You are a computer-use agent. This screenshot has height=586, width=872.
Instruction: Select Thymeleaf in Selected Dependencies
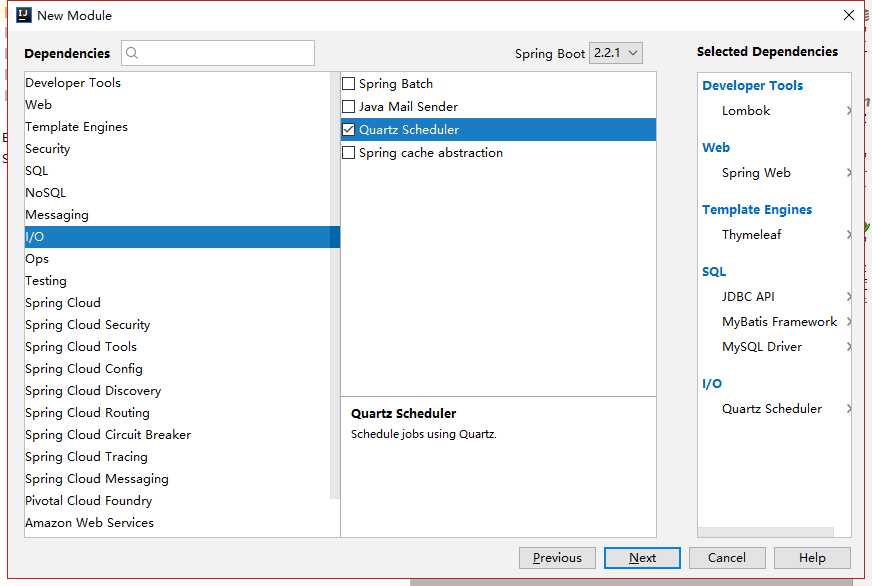(751, 235)
